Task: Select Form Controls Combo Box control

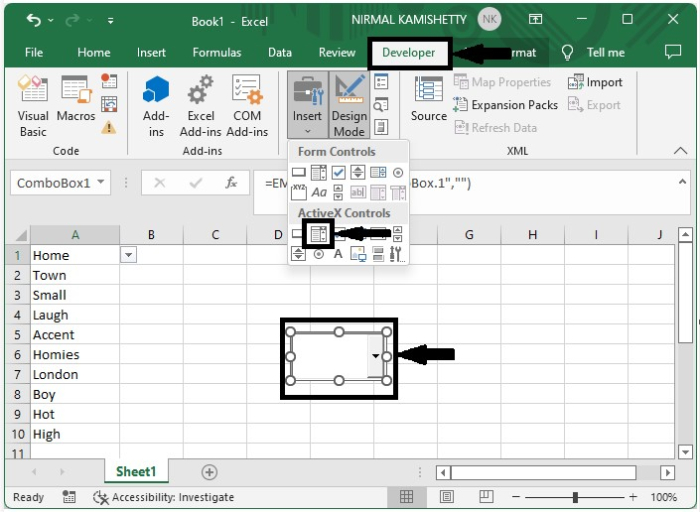Action: point(318,172)
